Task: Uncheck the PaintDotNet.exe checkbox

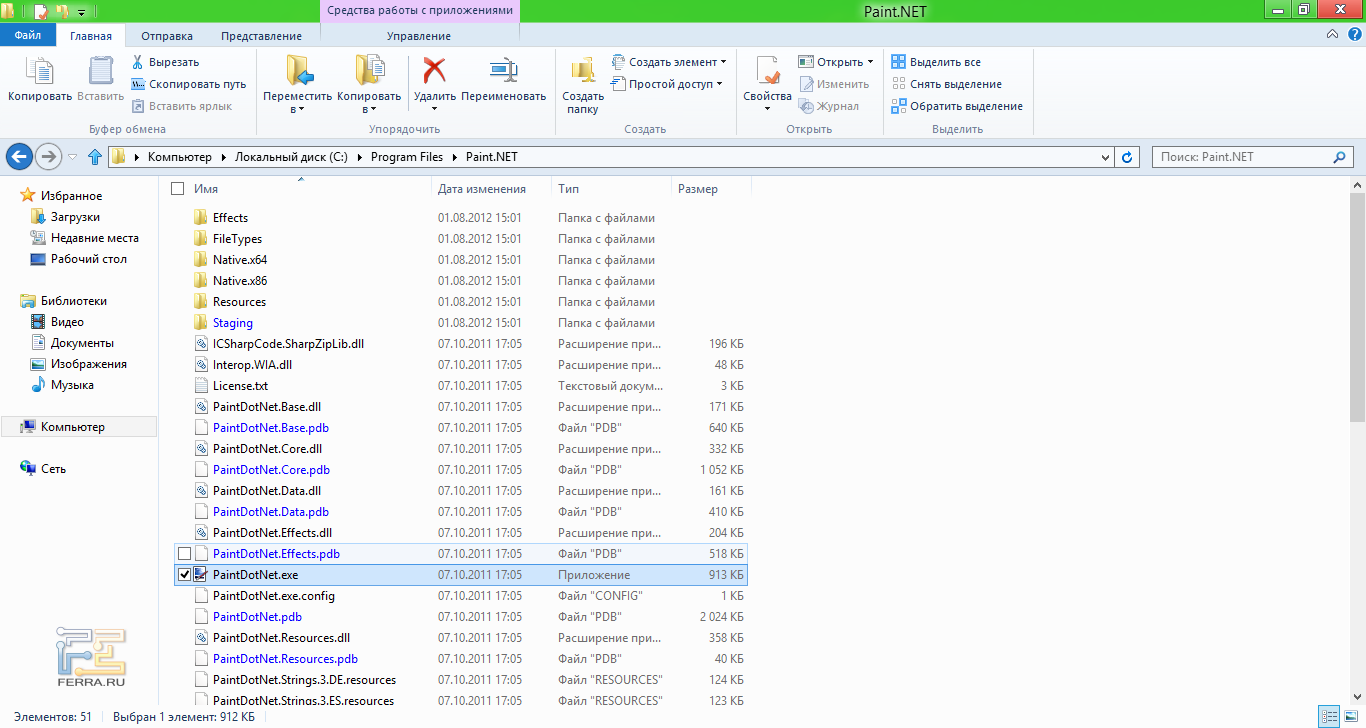Action: tap(184, 575)
